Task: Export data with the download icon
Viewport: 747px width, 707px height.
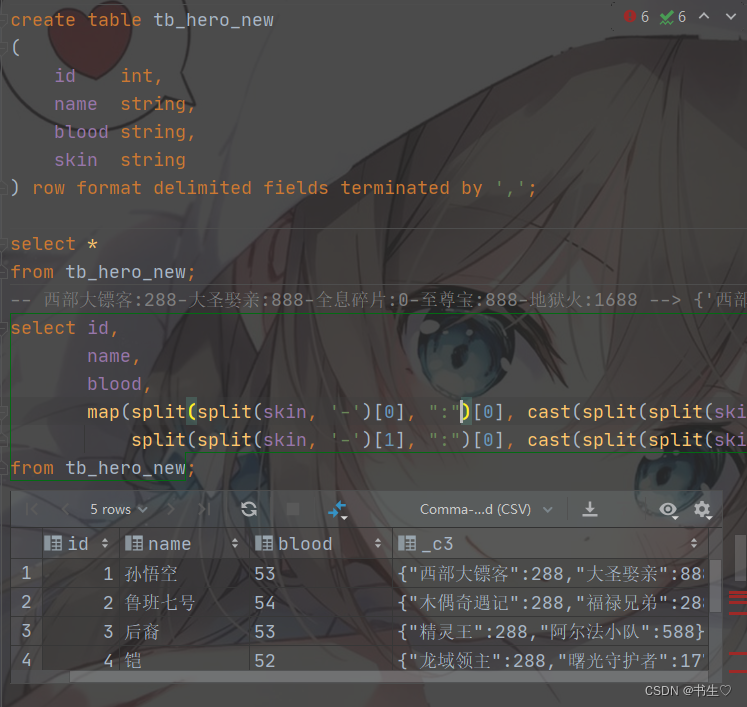Action: tap(590, 509)
